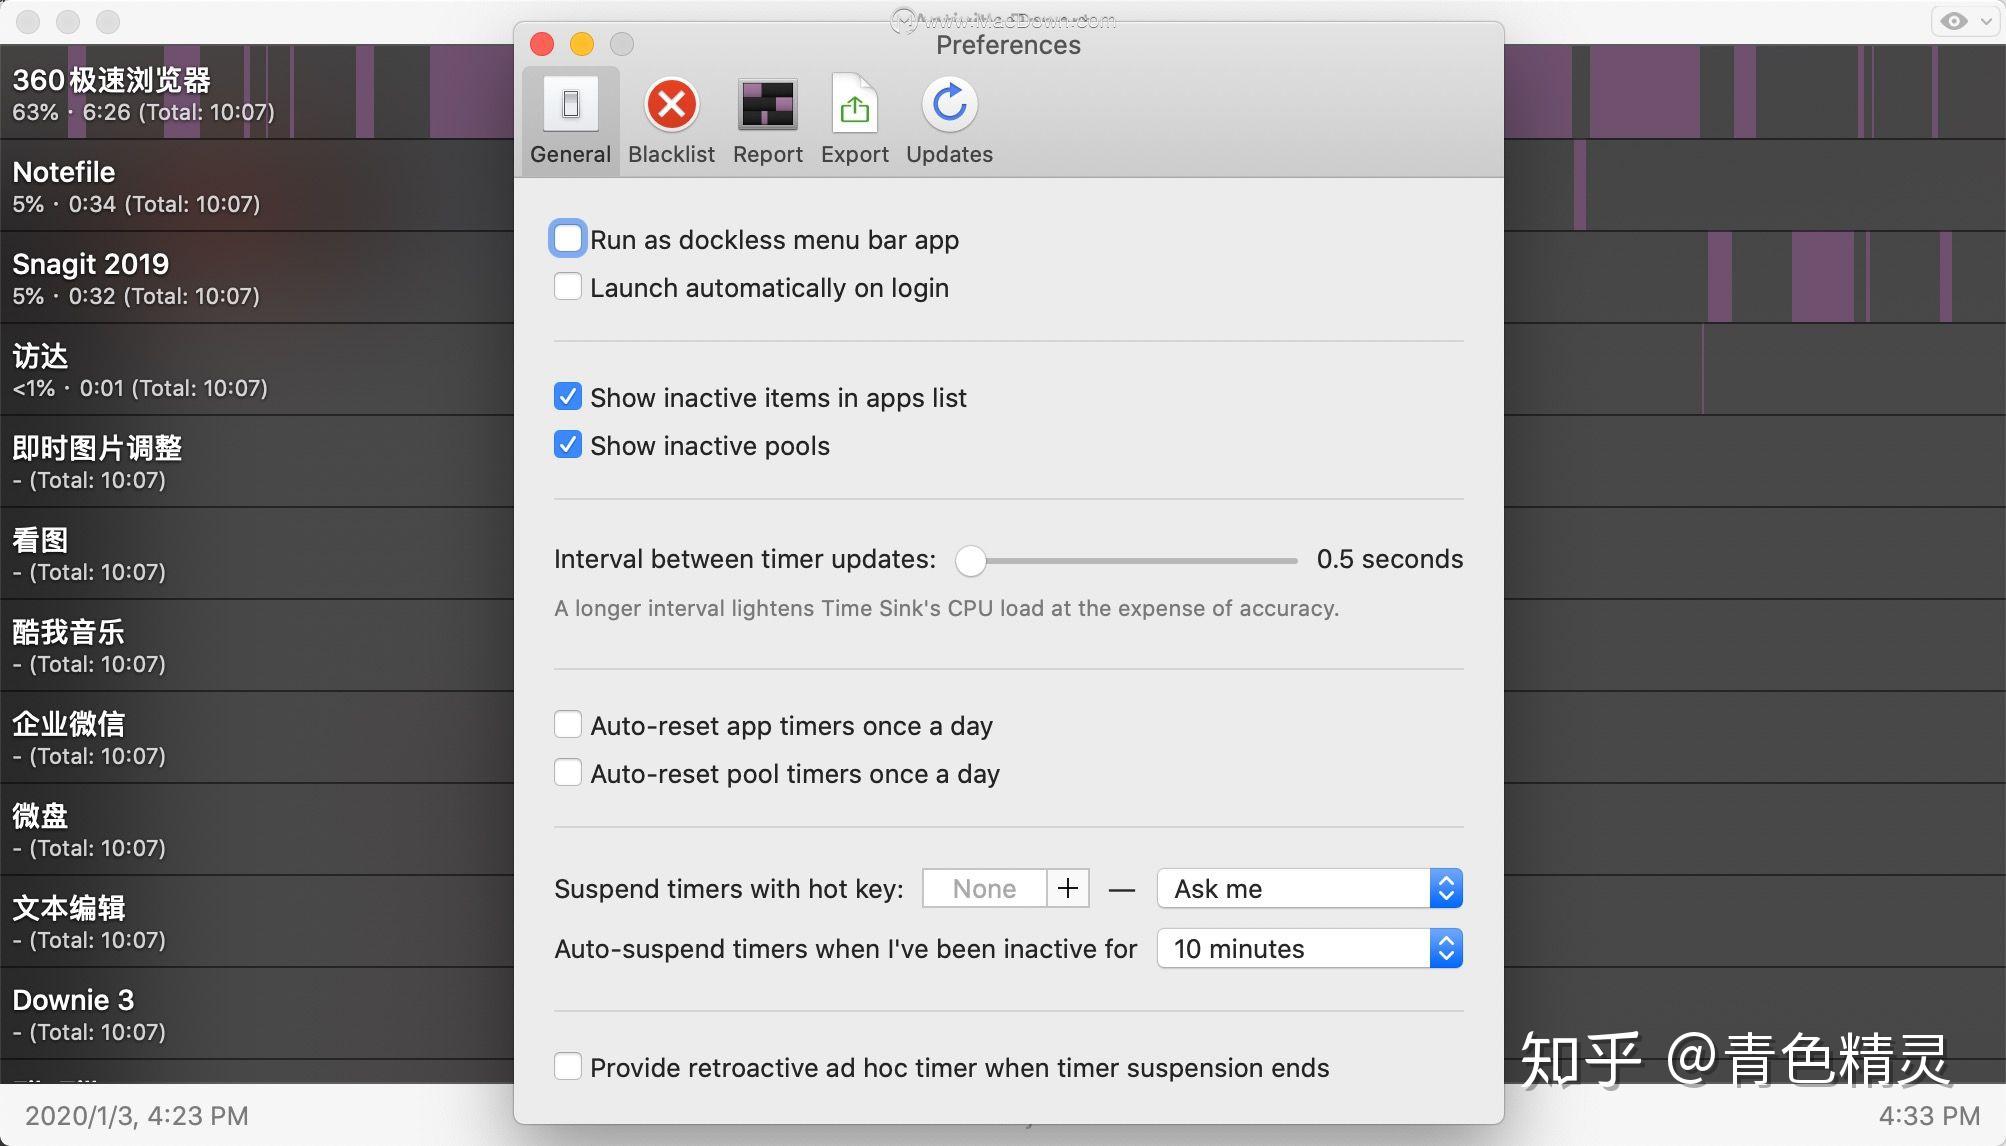Enable "Run as dockless menu bar app"
The width and height of the screenshot is (2006, 1146).
coord(567,238)
